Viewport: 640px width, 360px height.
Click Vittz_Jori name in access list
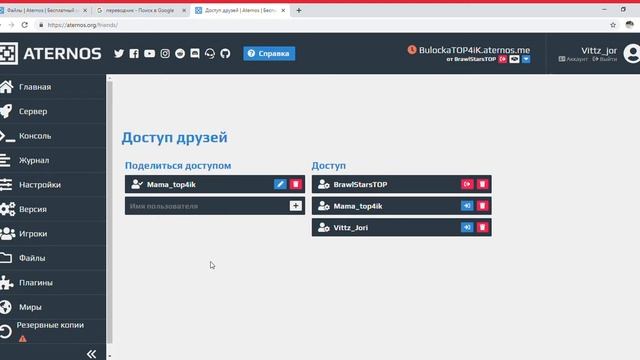click(351, 228)
